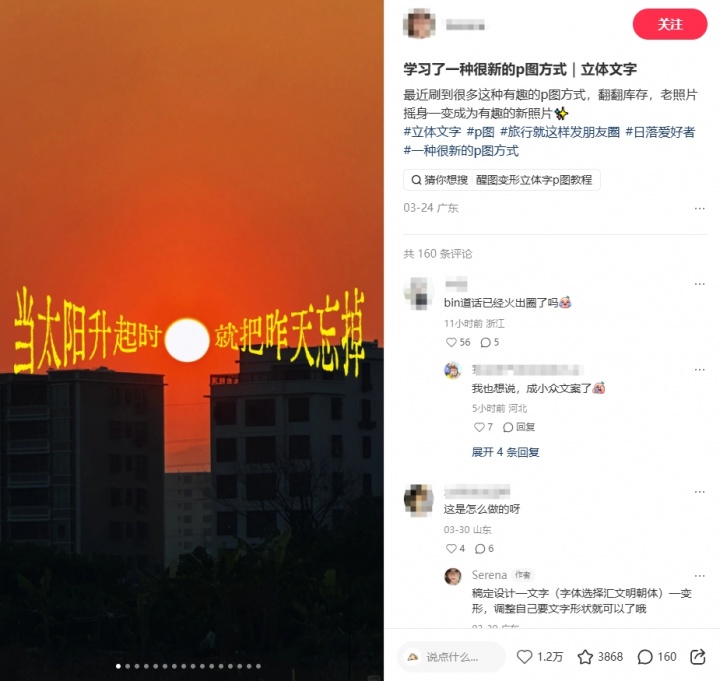Open the post author's avatar at top
The width and height of the screenshot is (720, 681).
[x=419, y=24]
